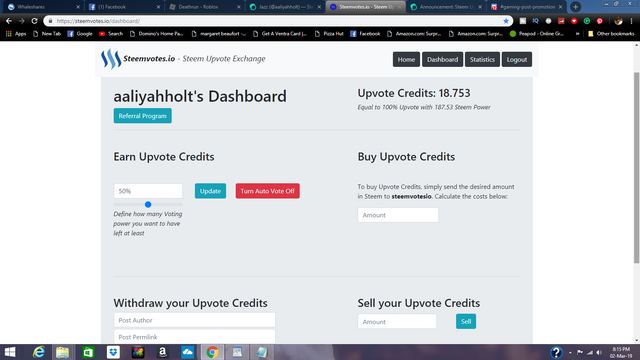Open the New Tab bookmark
Screen dimensions: 640x360
click(x=47, y=34)
